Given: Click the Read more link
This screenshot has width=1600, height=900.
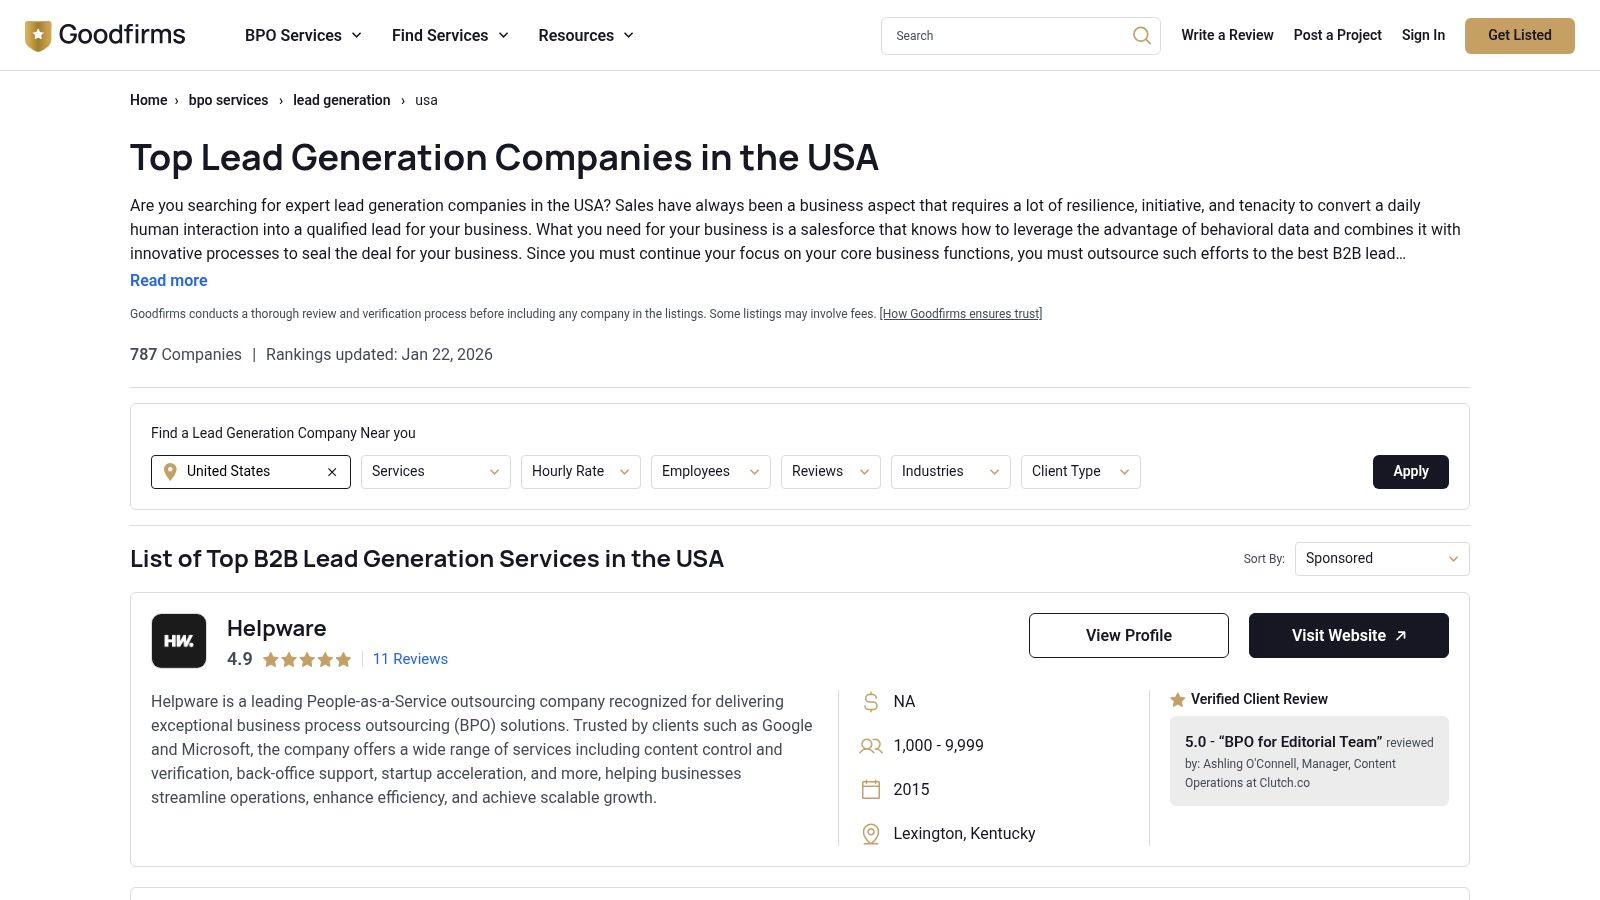Looking at the screenshot, I should tap(168, 280).
